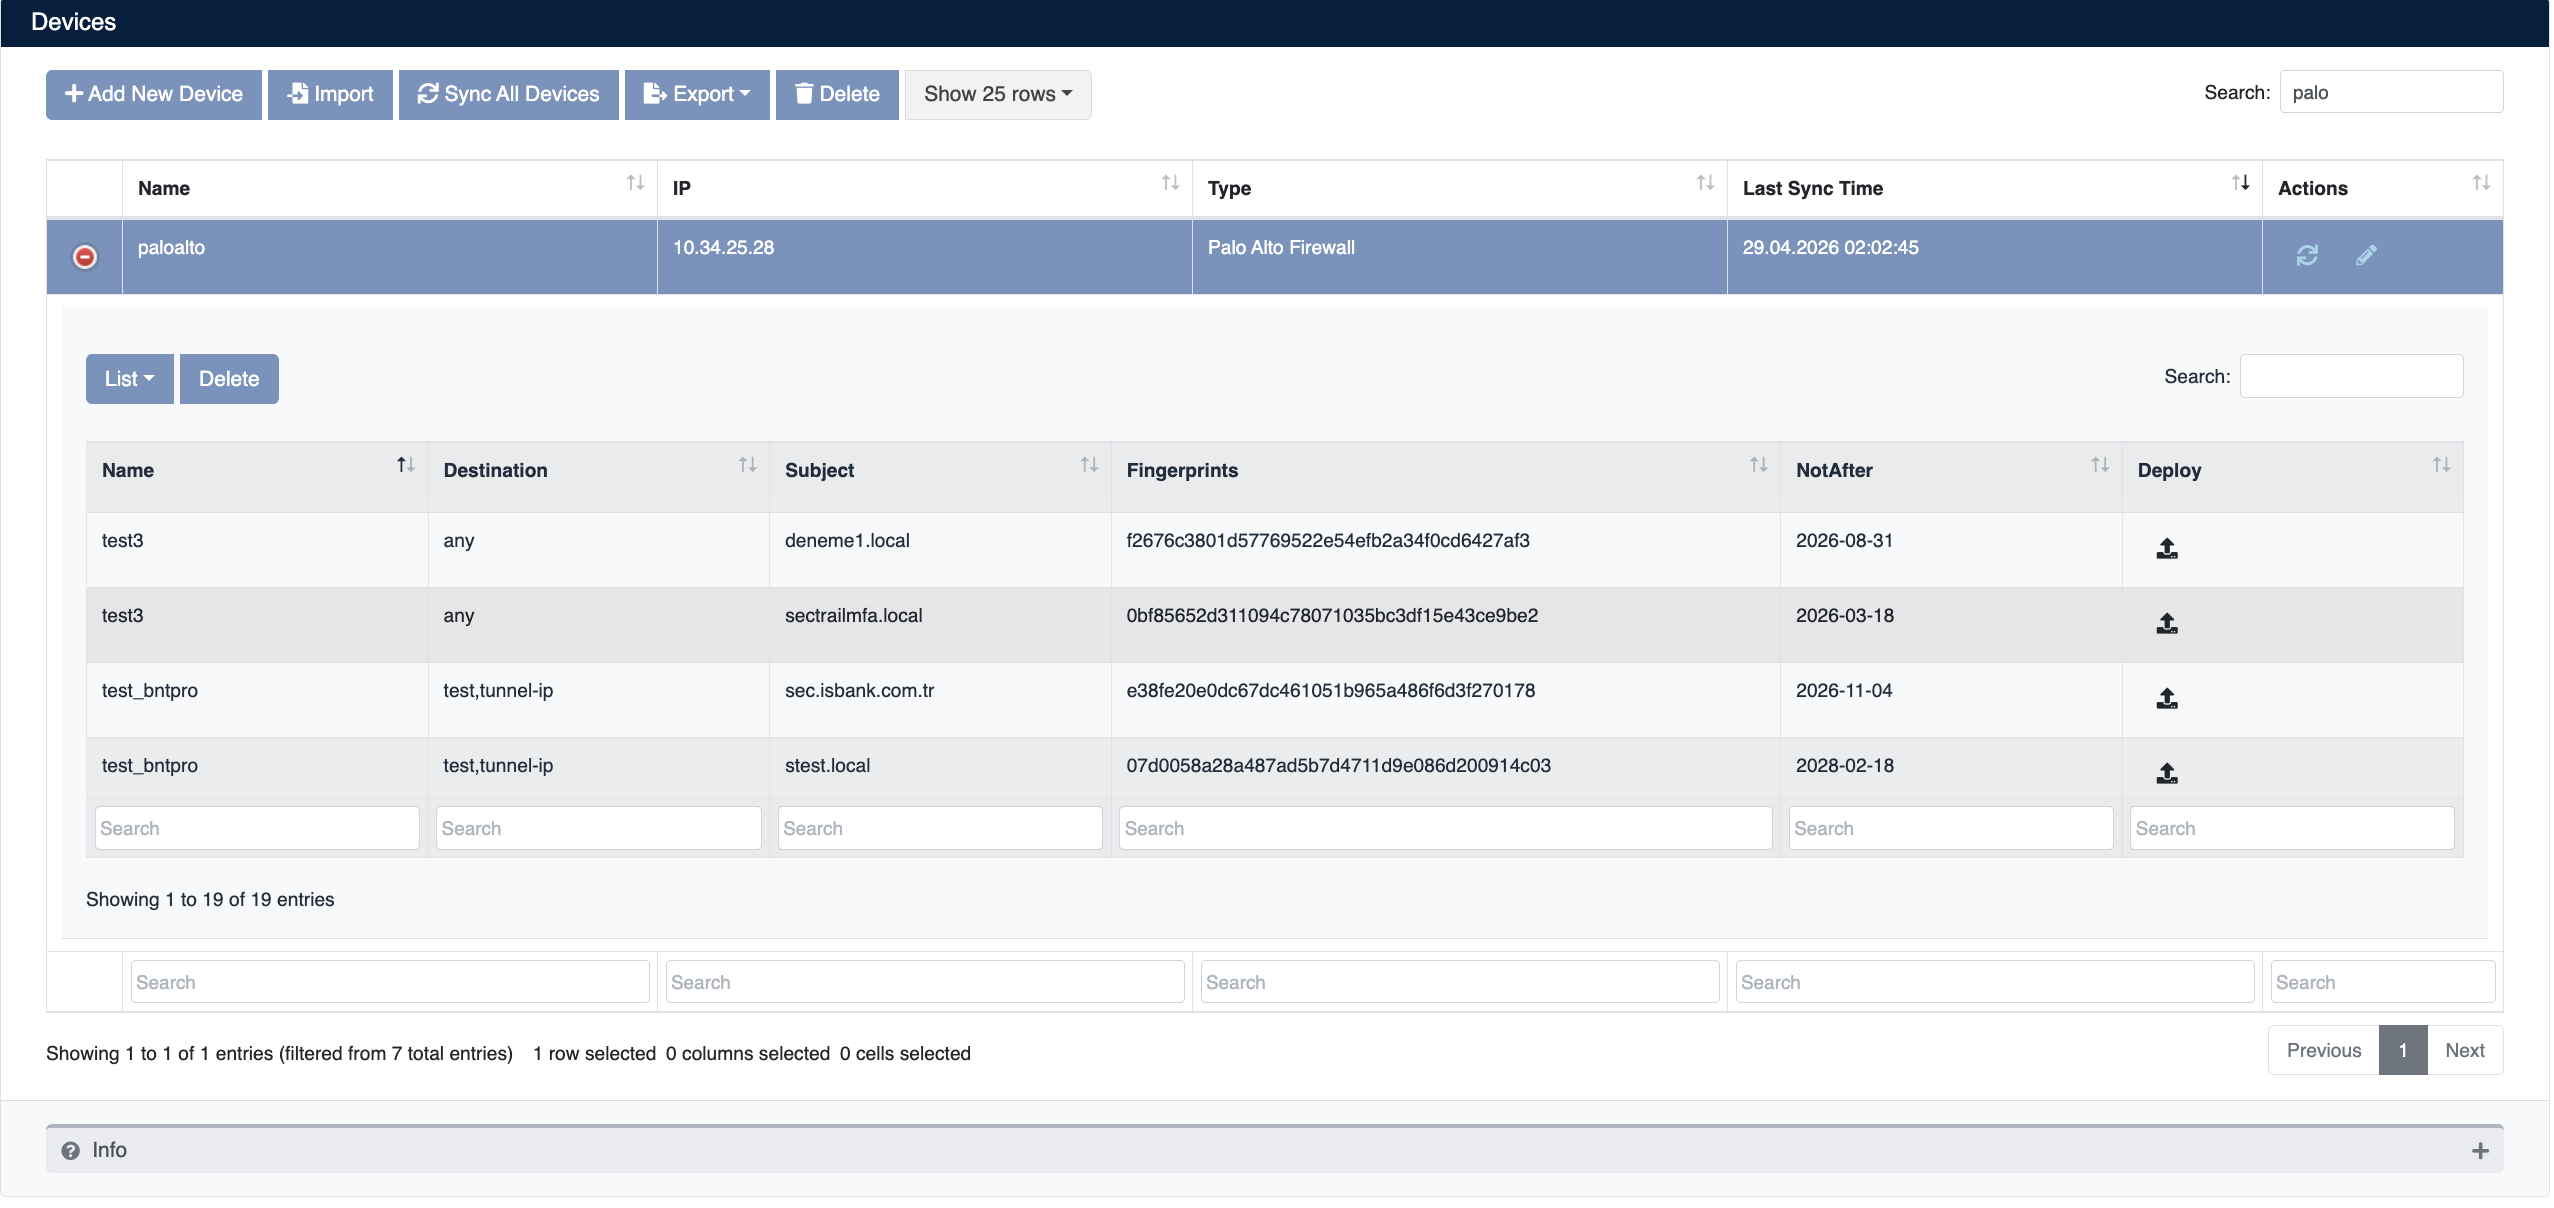Click Sync All Devices button
2554x1208 pixels.
coord(509,94)
